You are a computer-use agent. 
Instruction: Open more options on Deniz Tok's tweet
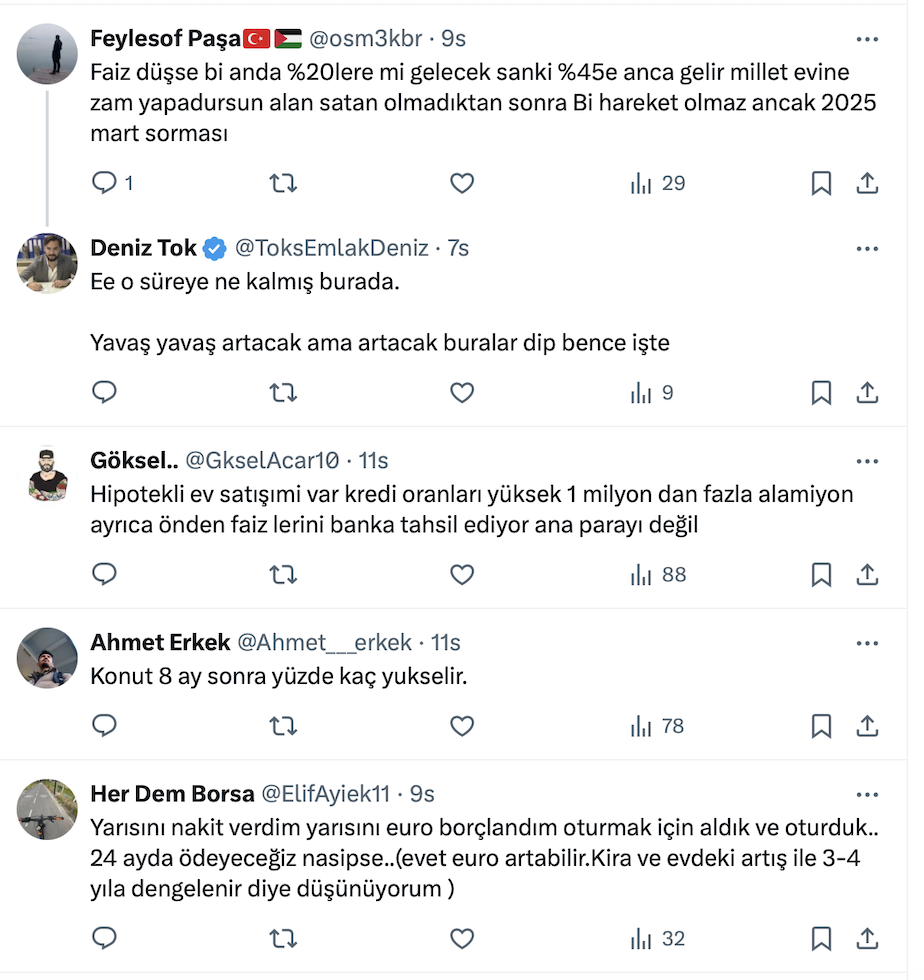(866, 248)
